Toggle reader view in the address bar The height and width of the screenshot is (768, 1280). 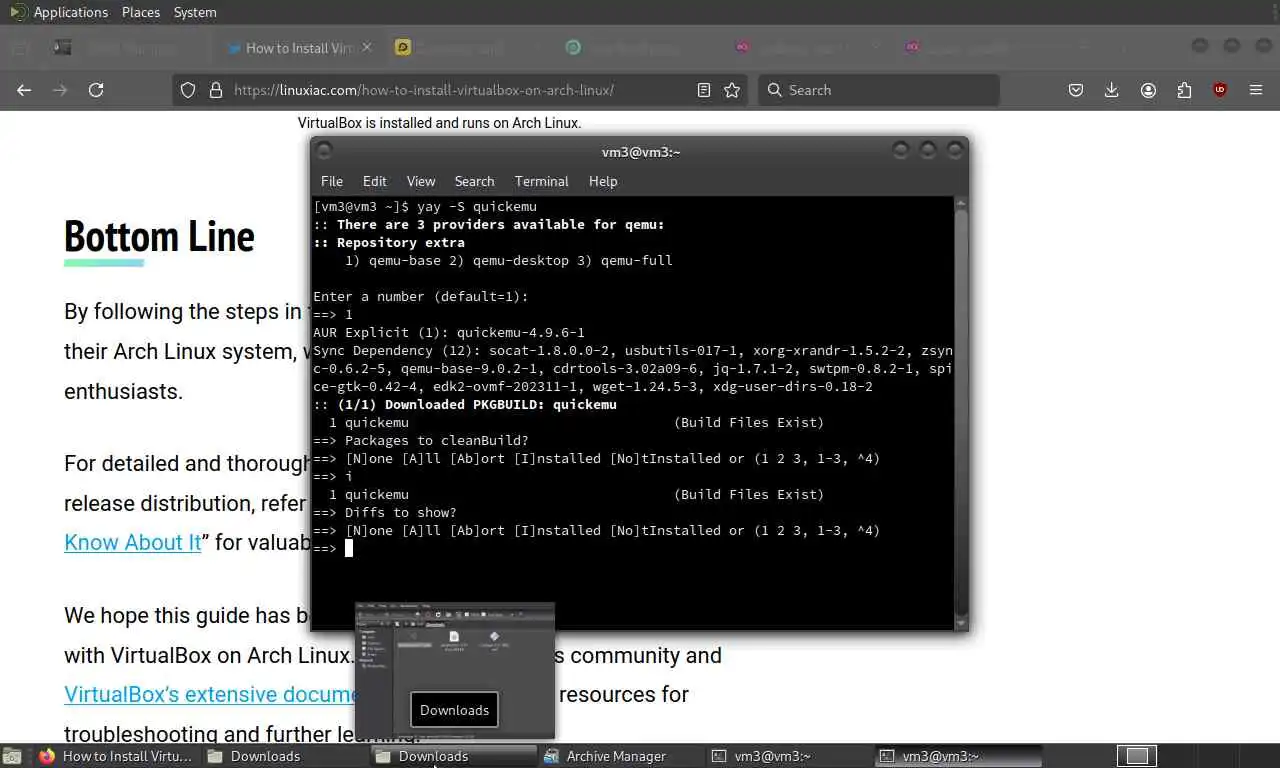click(x=704, y=90)
